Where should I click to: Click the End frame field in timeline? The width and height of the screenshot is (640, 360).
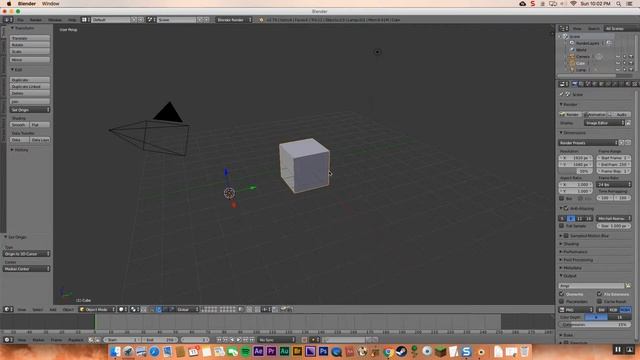[x=160, y=340]
